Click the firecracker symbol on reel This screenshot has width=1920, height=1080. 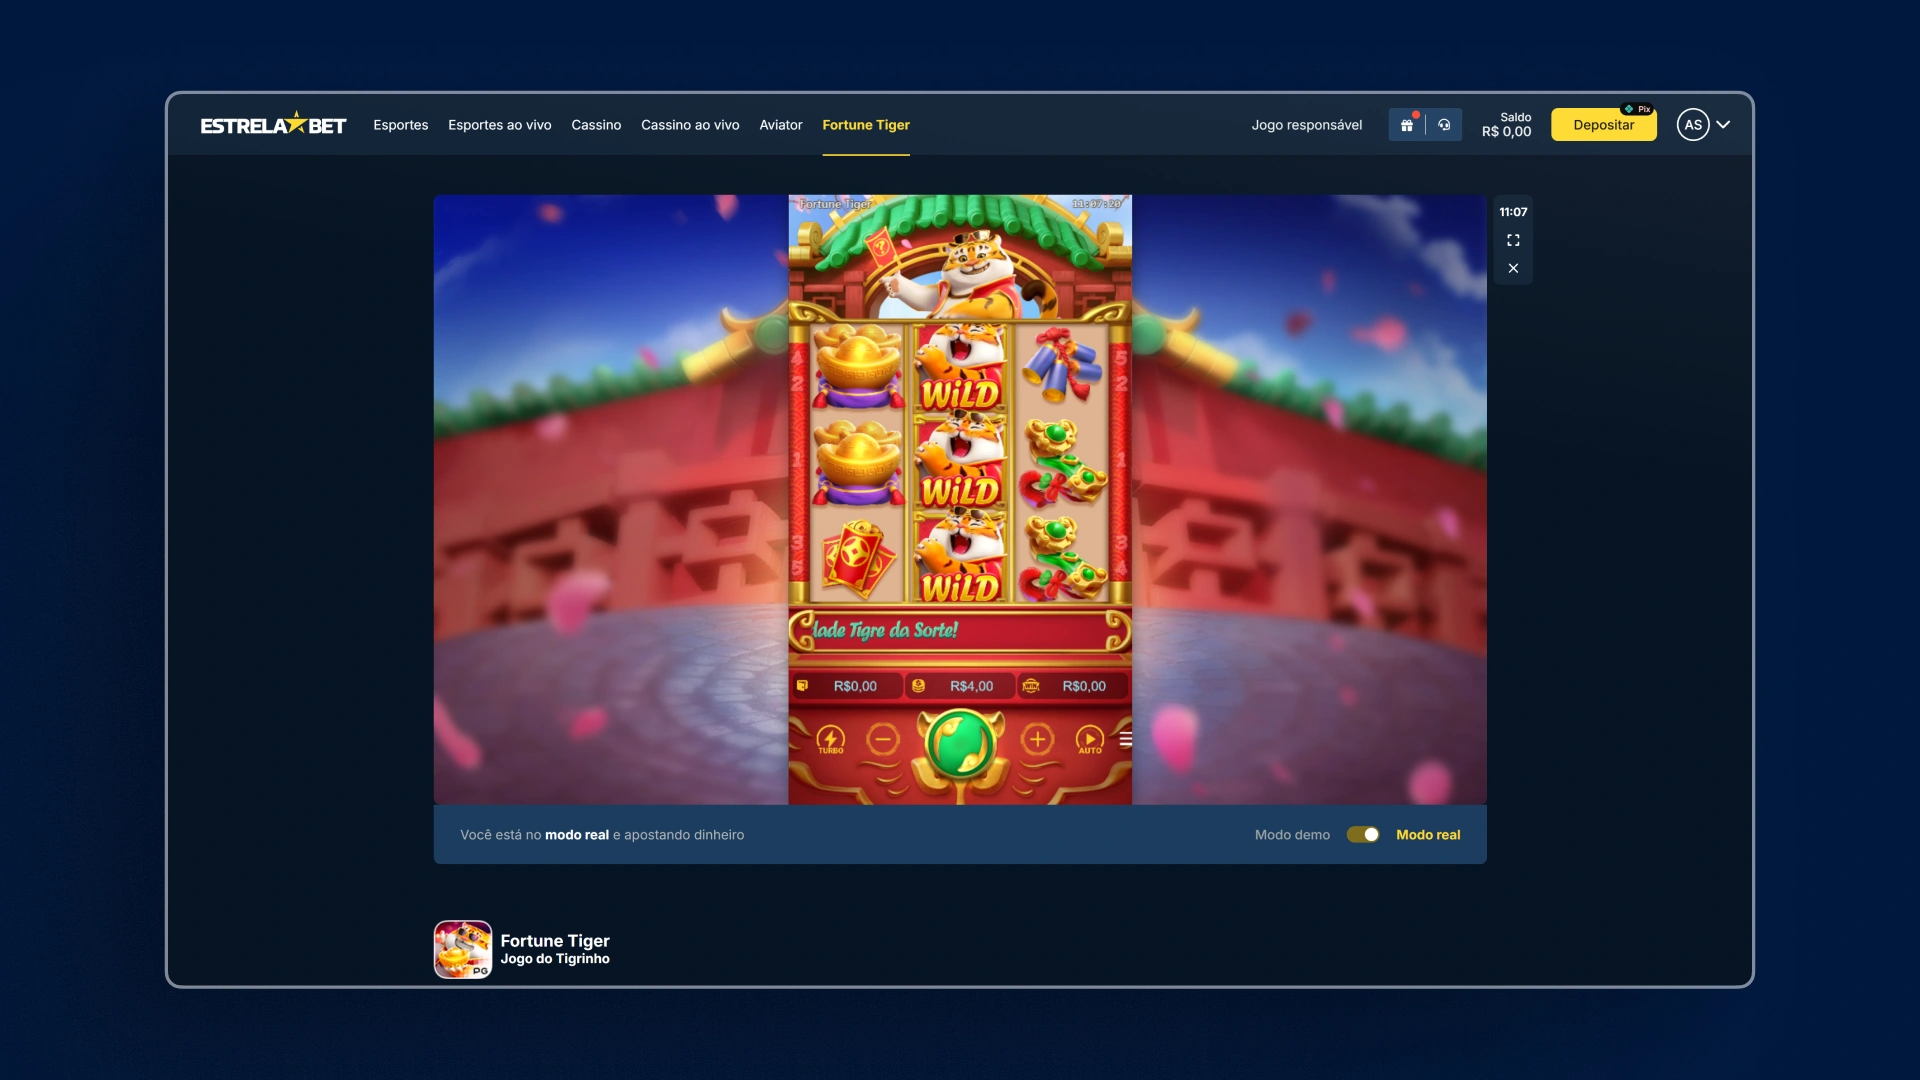click(1062, 364)
